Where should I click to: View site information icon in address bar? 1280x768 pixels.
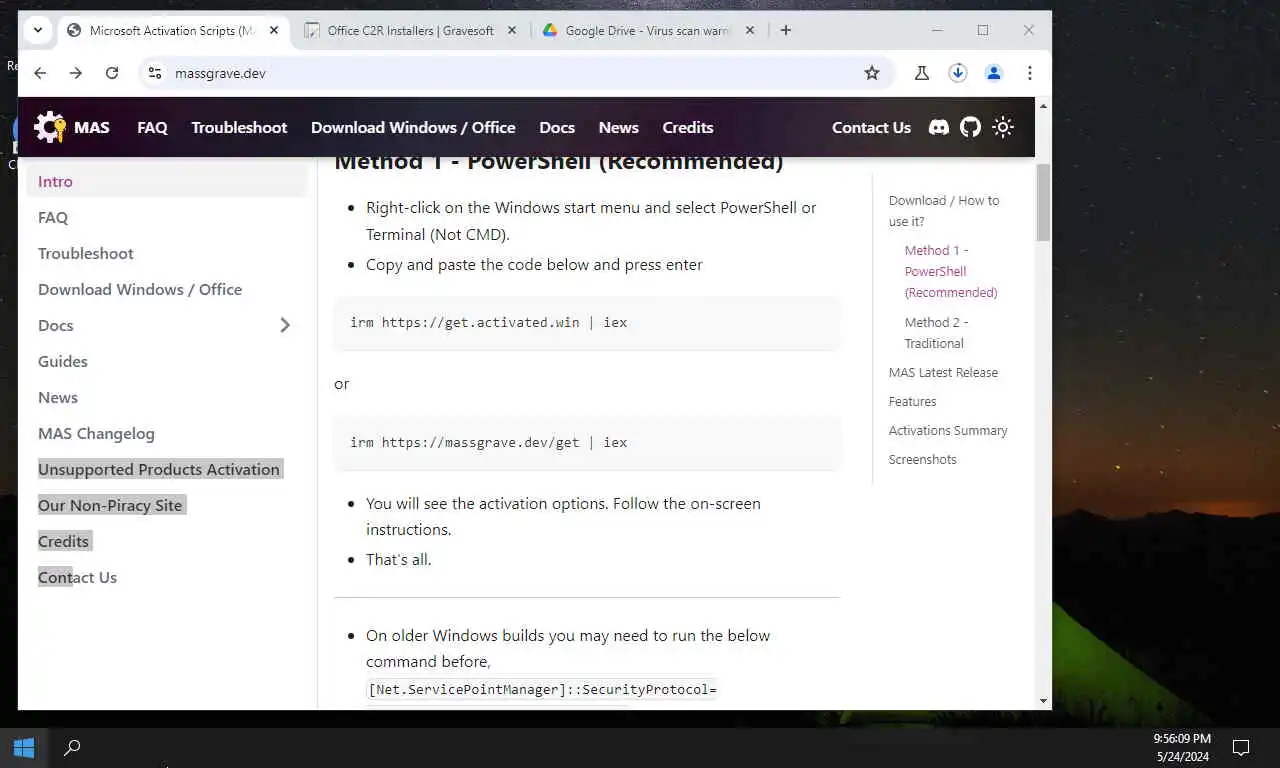coord(154,73)
